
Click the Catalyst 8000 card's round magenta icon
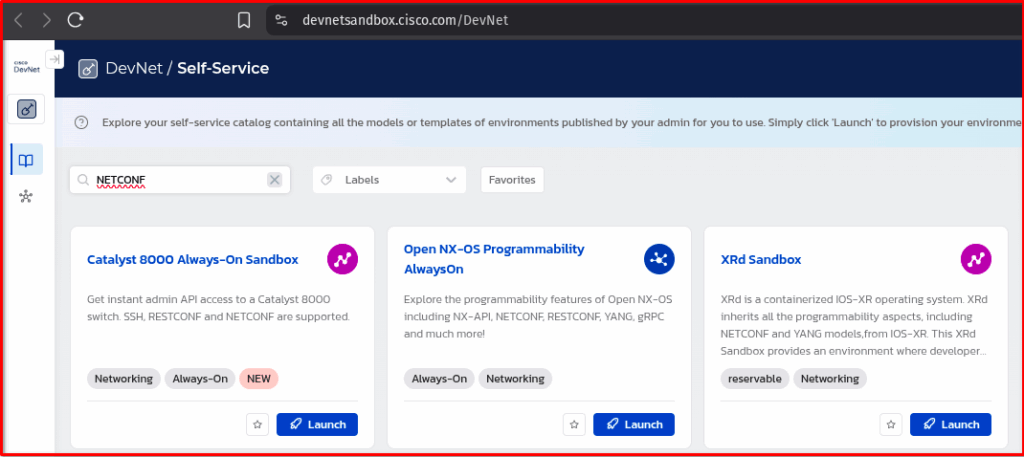(342, 259)
